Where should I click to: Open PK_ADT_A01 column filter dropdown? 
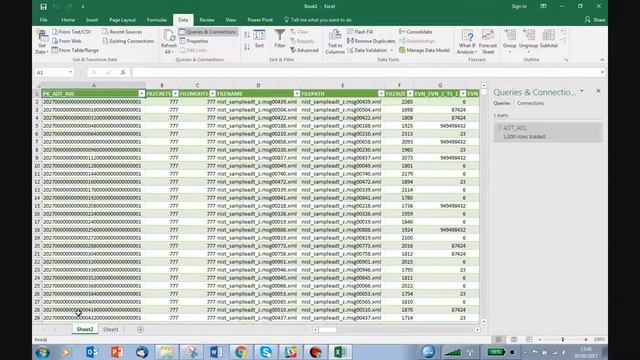pos(142,94)
